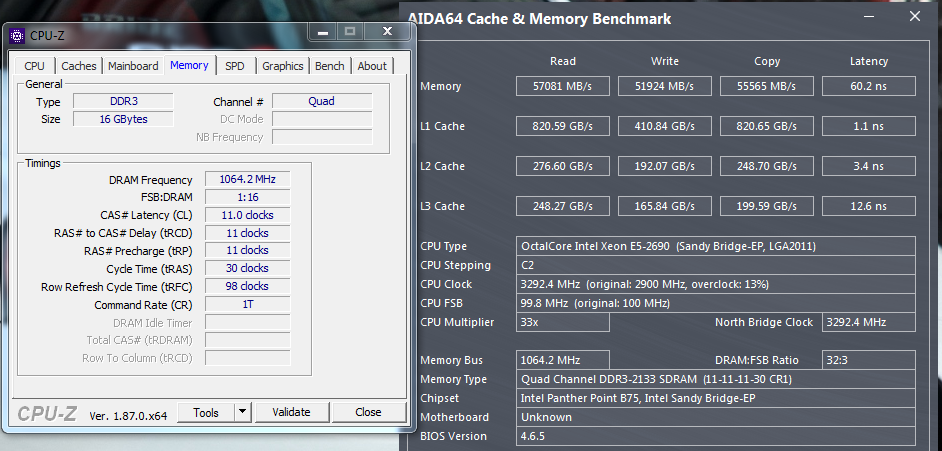Viewport: 942px width, 451px height.
Task: Click the tRFC value 98 clocks
Action: click(248, 286)
